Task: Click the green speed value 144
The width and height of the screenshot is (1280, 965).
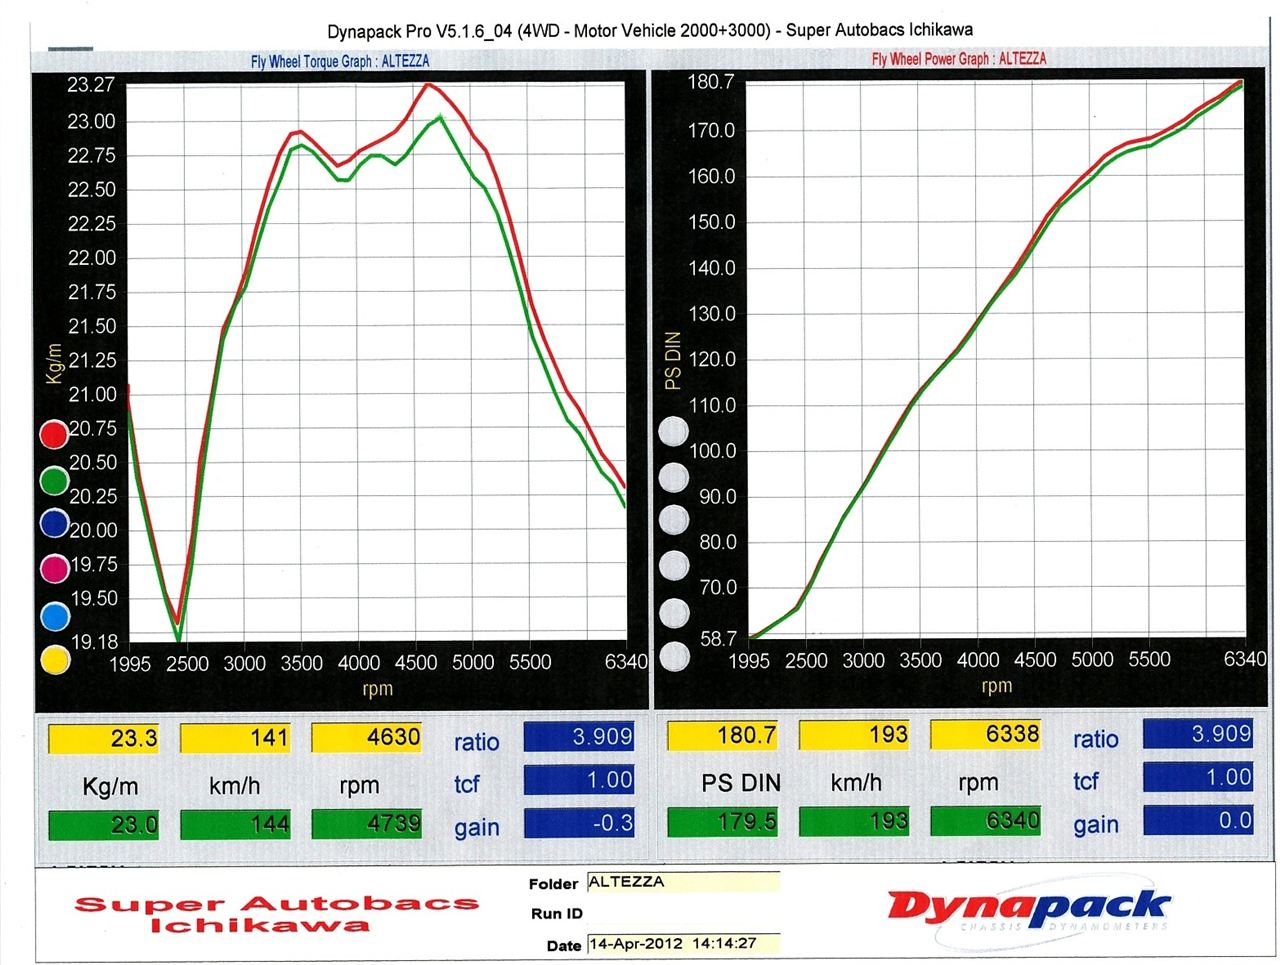Action: (235, 825)
